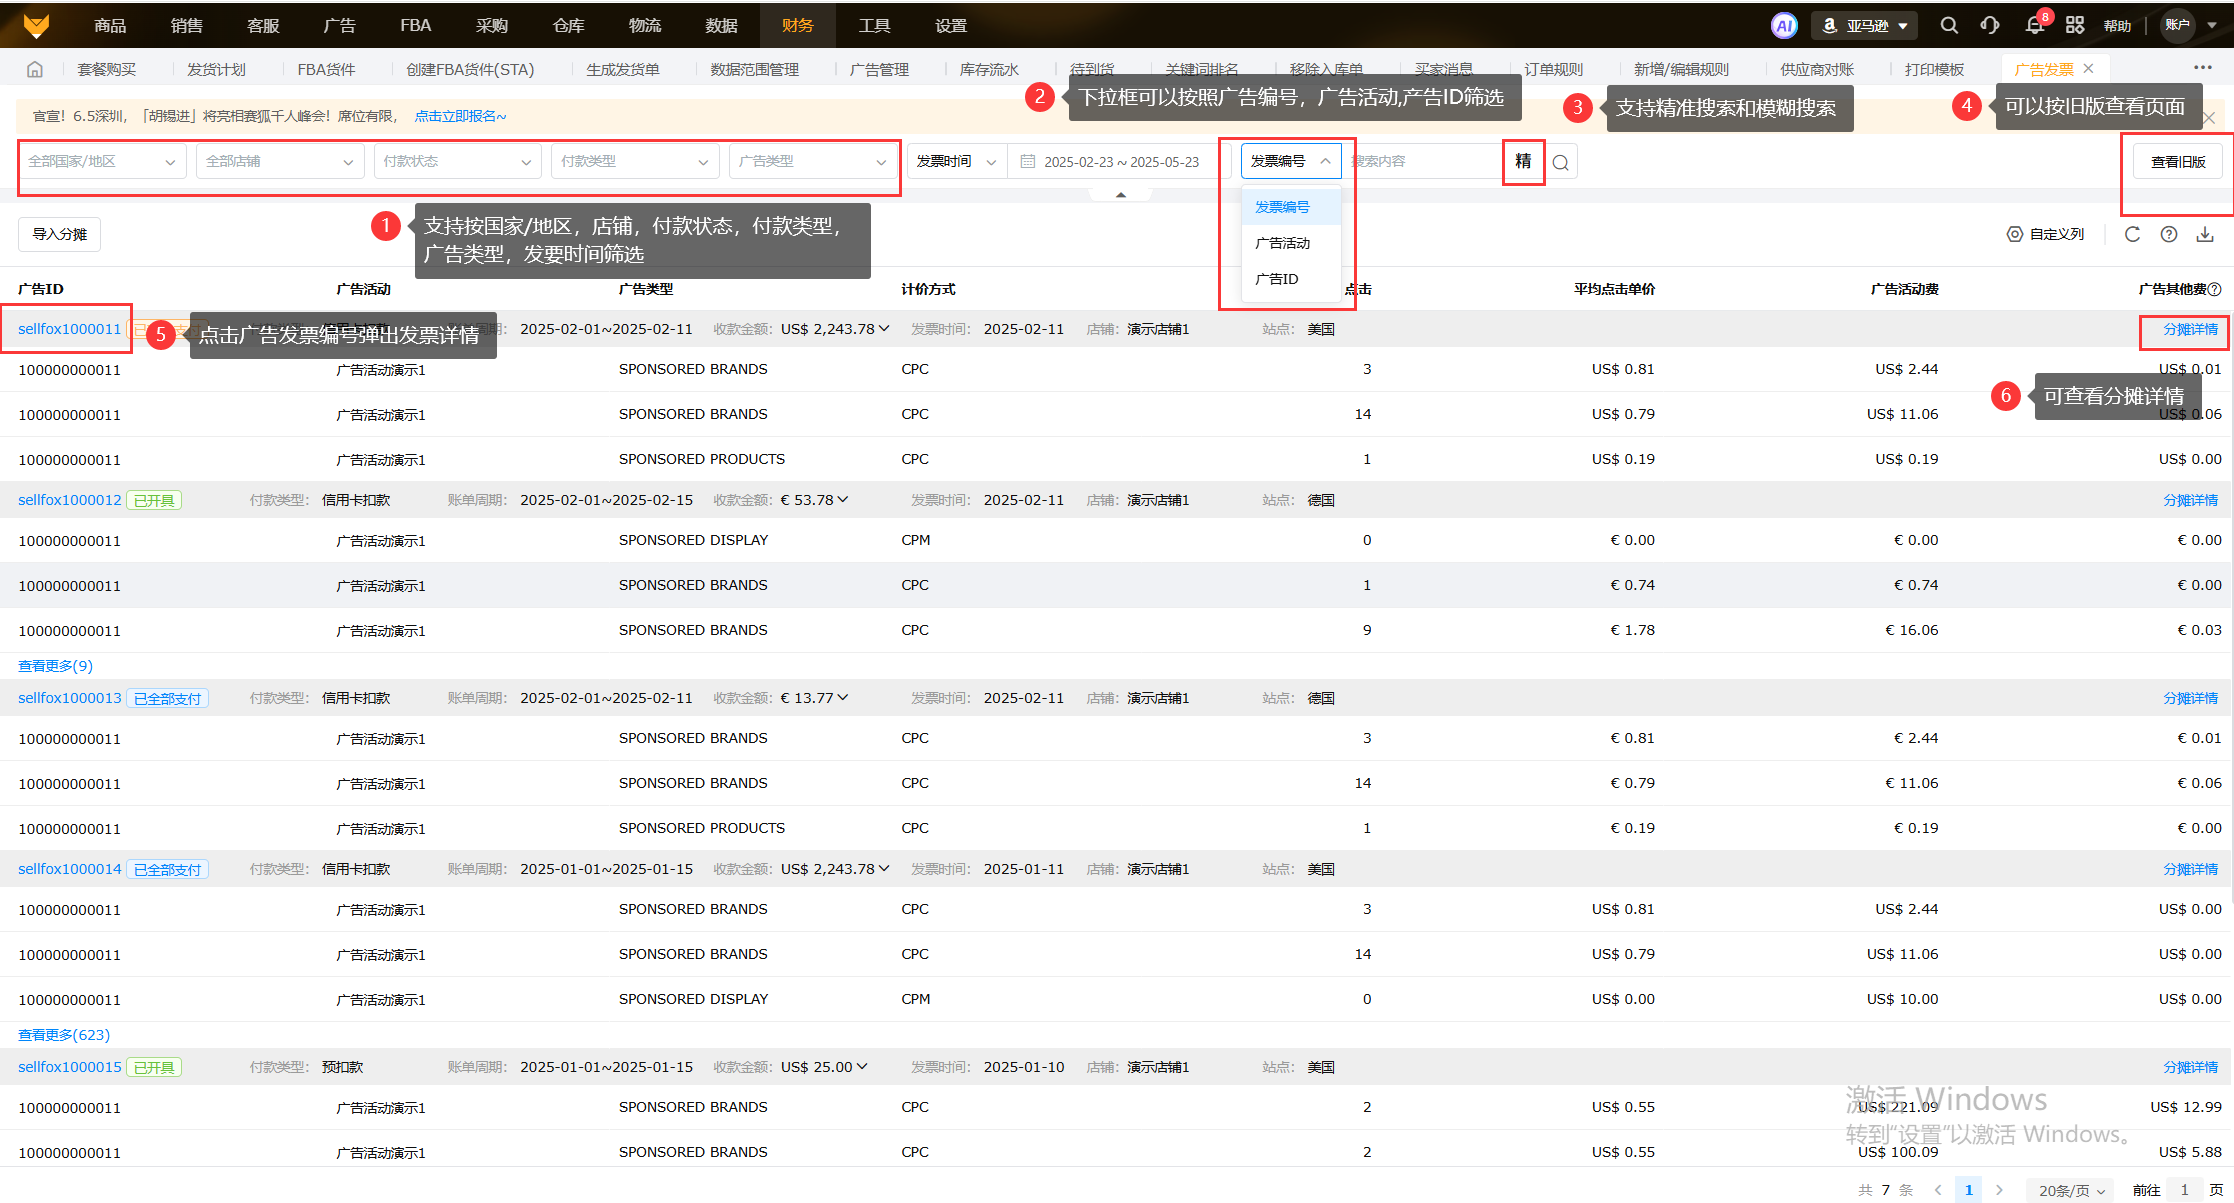Open the AI assistant icon
Viewport: 2234px width, 1203px height.
[x=1784, y=25]
